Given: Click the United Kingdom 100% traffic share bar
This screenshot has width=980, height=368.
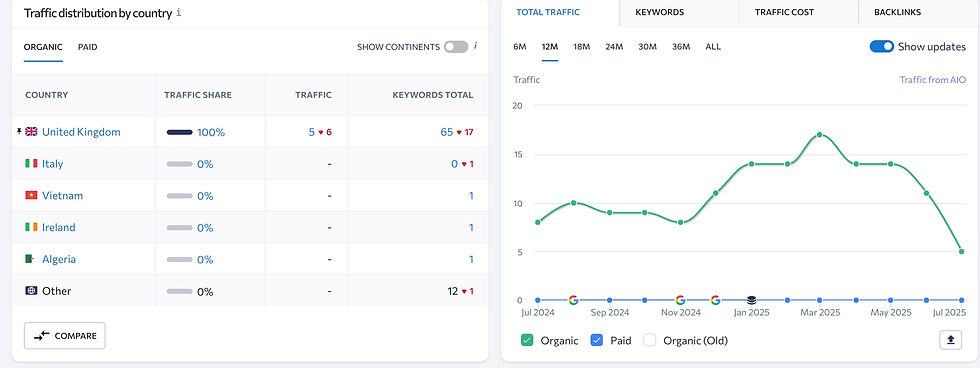Looking at the screenshot, I should 179,132.
